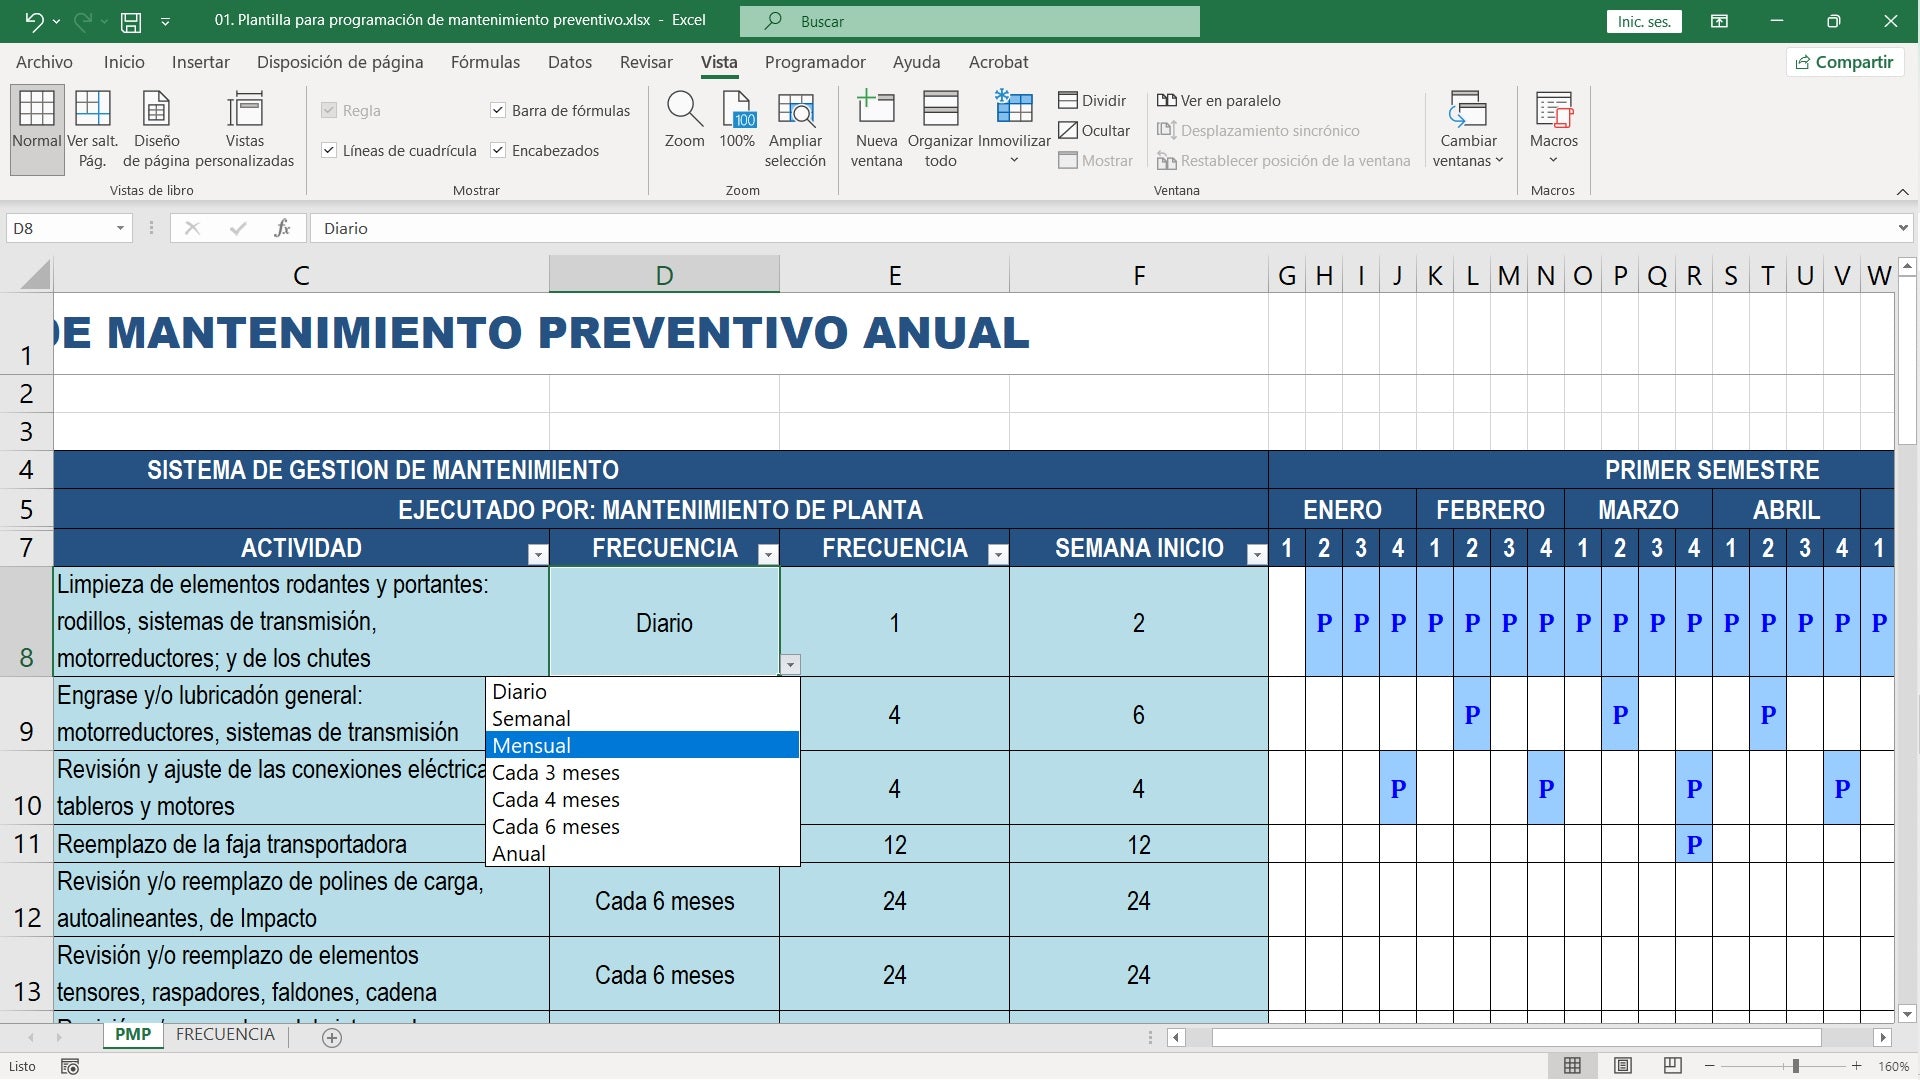Click the insert function fx icon
1920x1080 pixels.
pos(282,228)
